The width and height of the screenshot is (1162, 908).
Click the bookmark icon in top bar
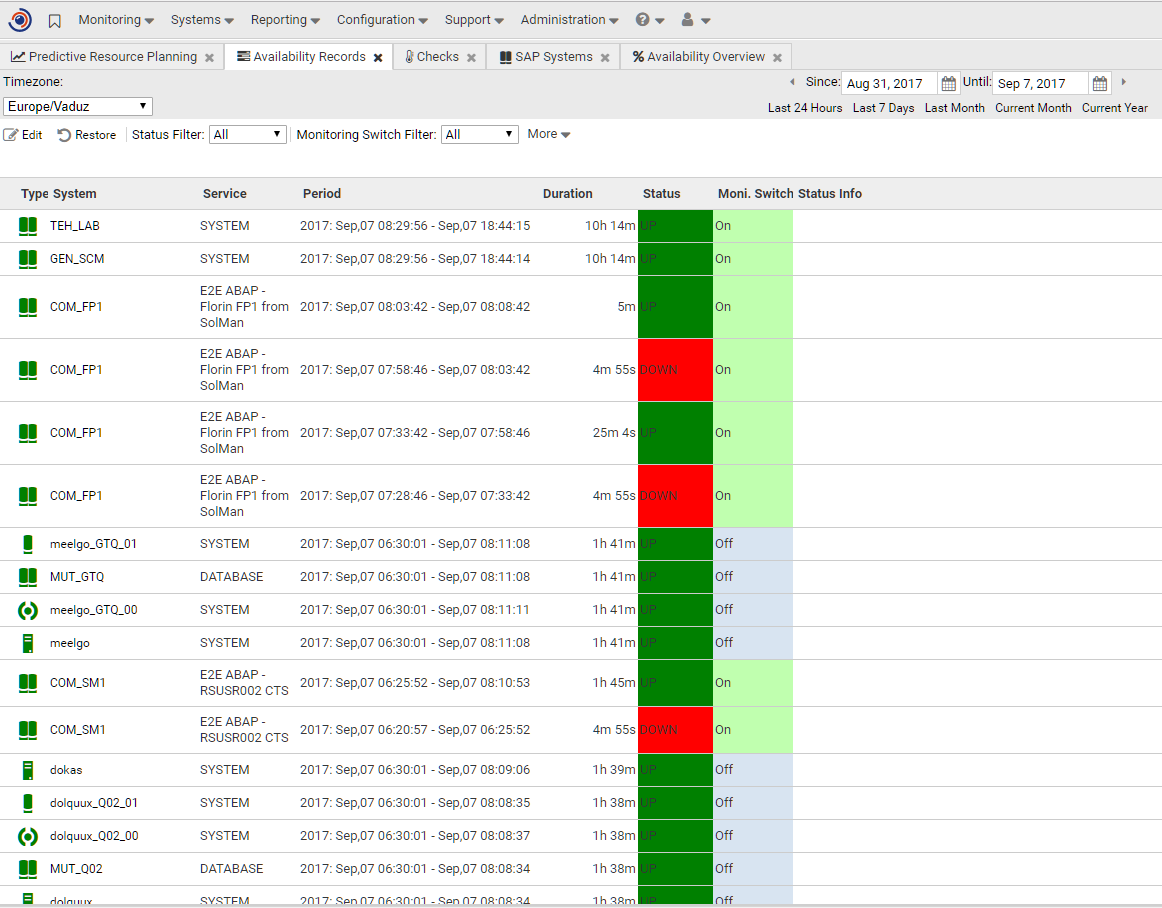[54, 21]
